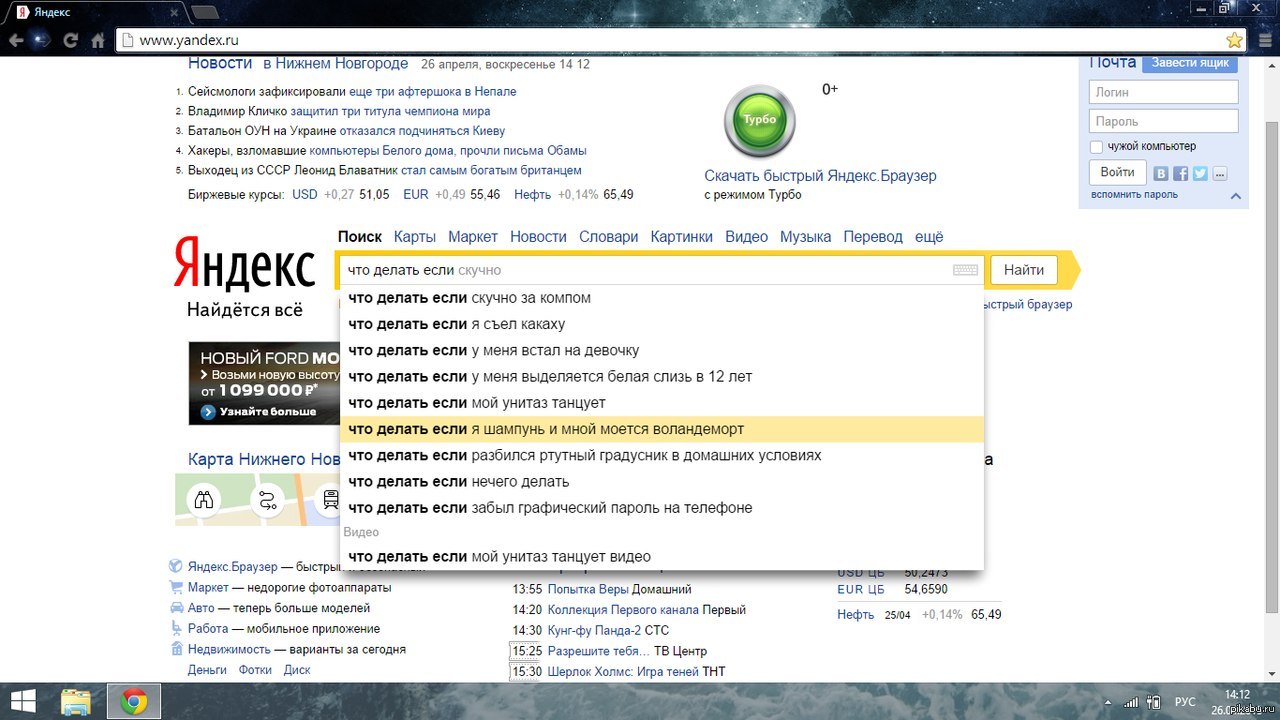
Task: Open the Windows Start button
Action: tap(23, 701)
